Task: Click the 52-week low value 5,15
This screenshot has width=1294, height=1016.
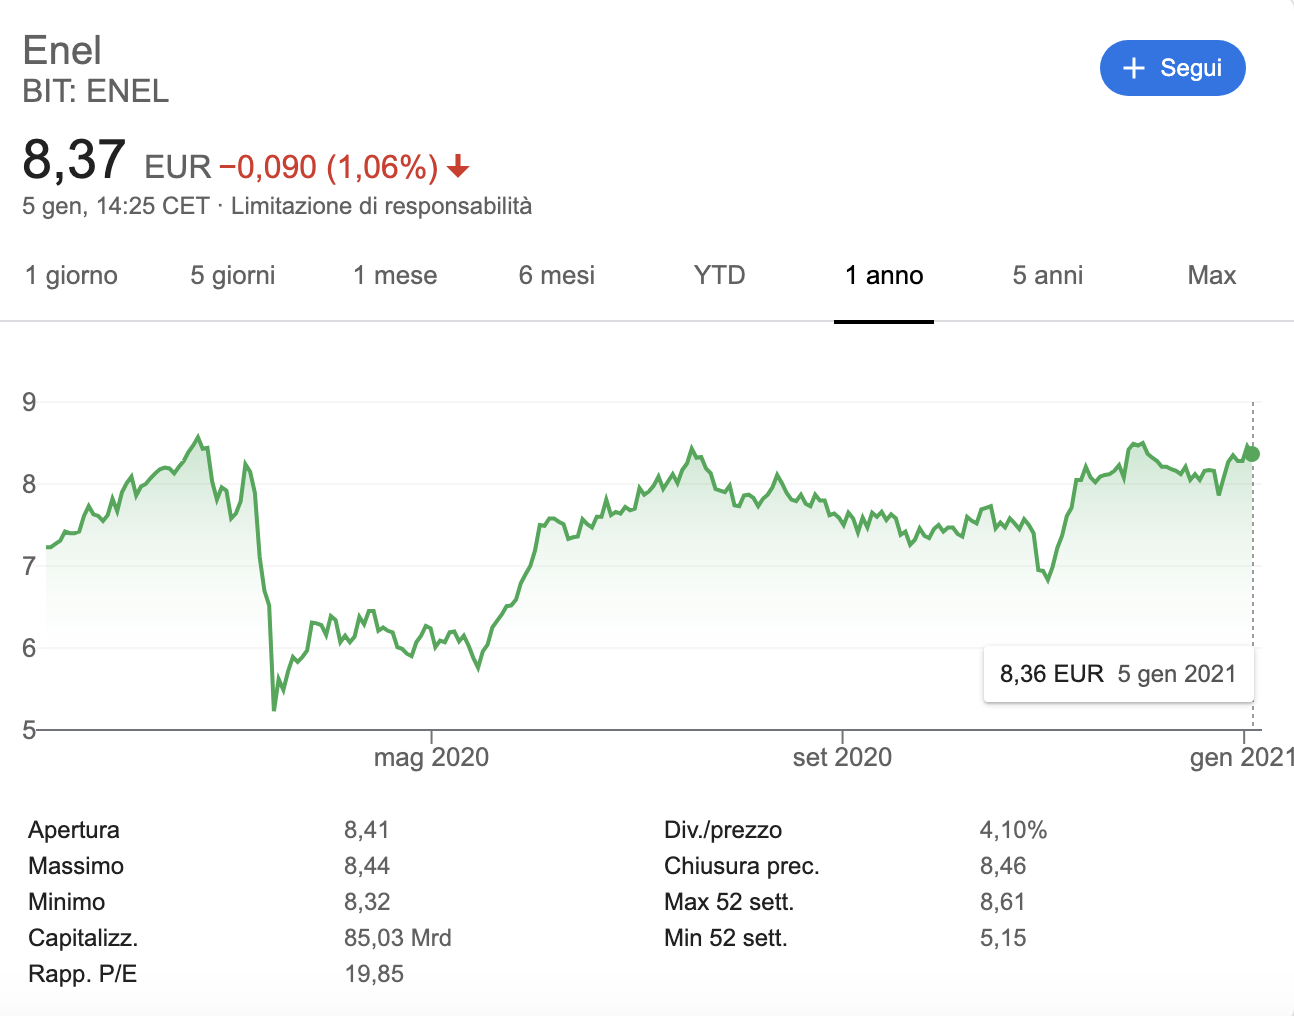Action: point(1003,938)
